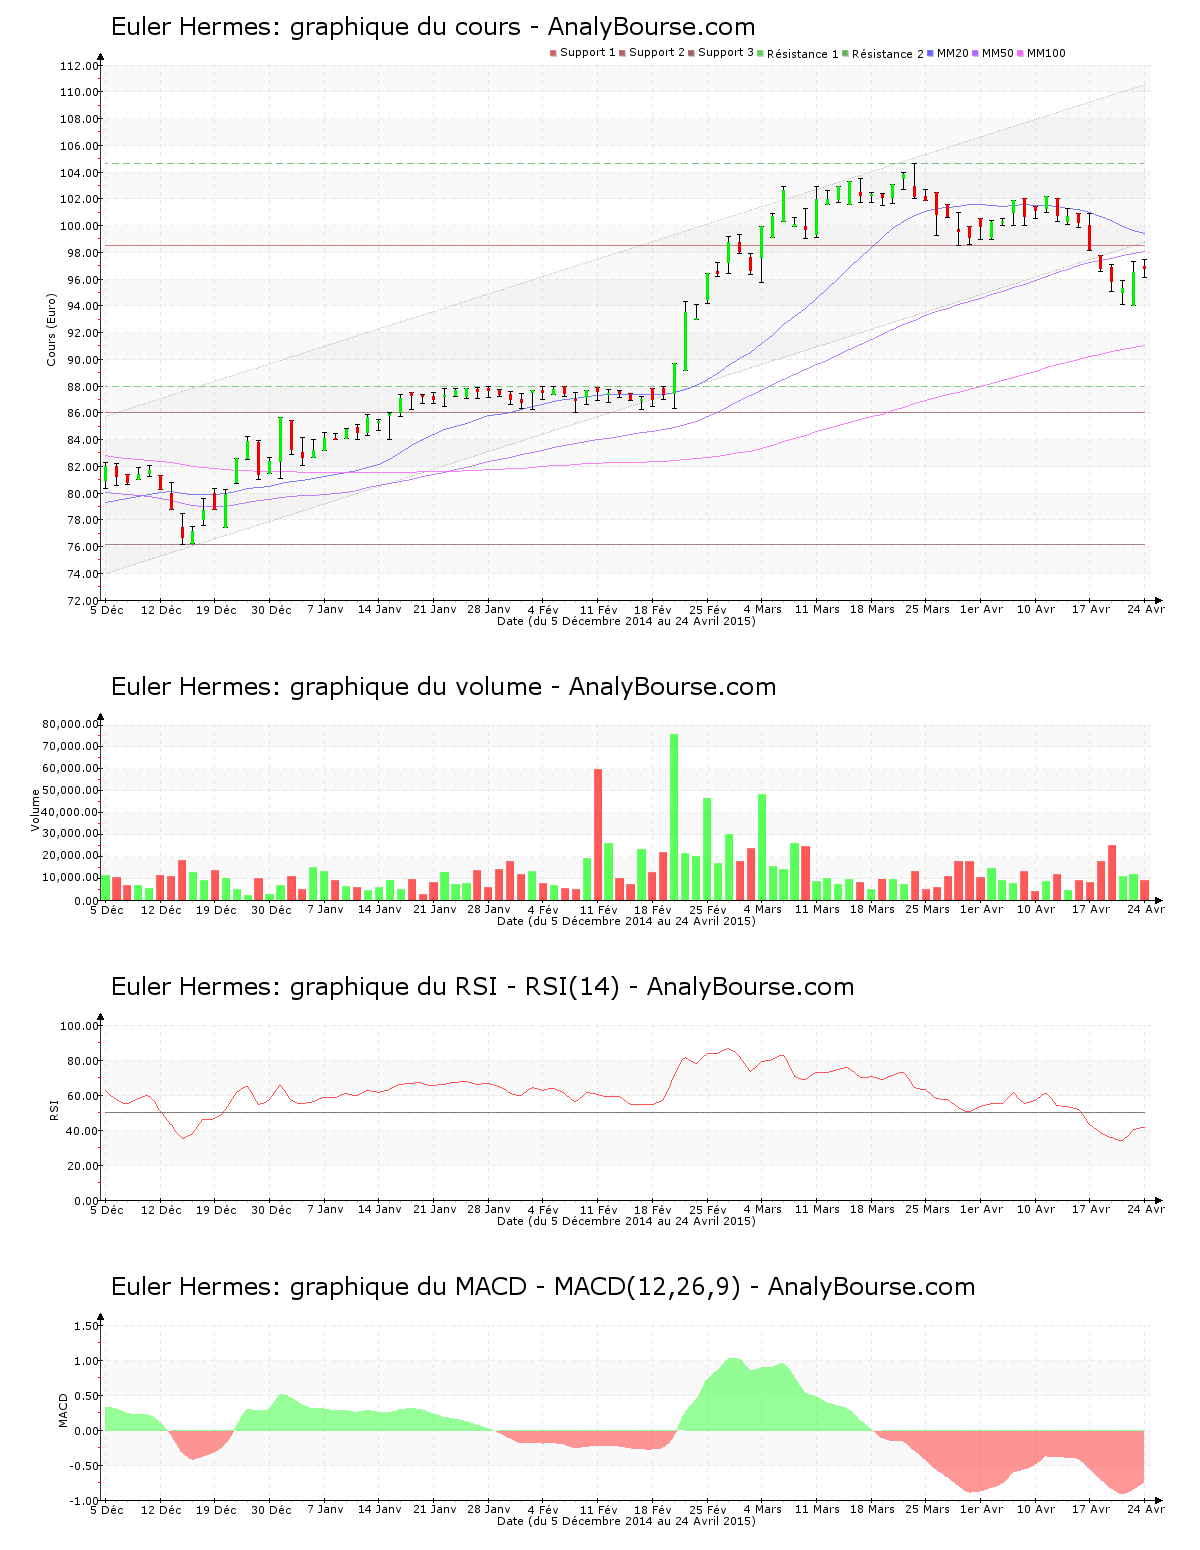Click the 88.00 price axis value

coord(82,387)
